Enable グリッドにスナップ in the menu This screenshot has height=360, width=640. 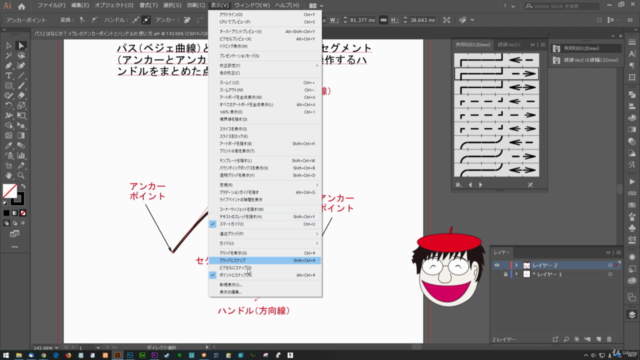point(264,260)
